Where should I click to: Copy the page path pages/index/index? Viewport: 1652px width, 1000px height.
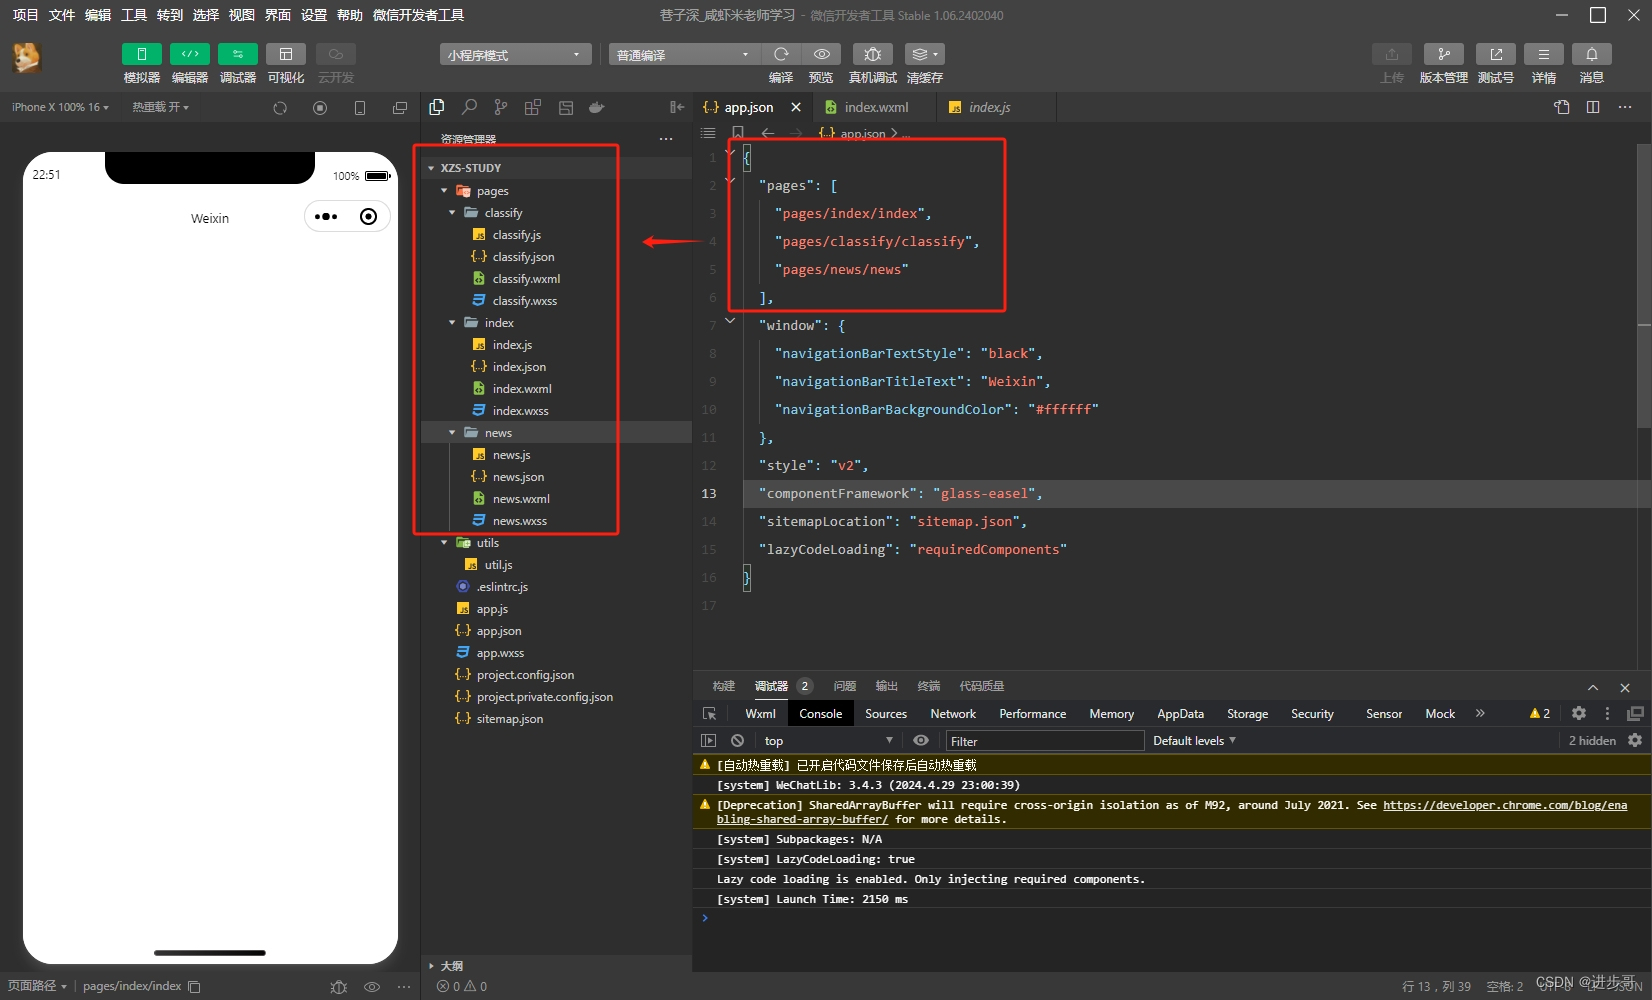tap(194, 987)
